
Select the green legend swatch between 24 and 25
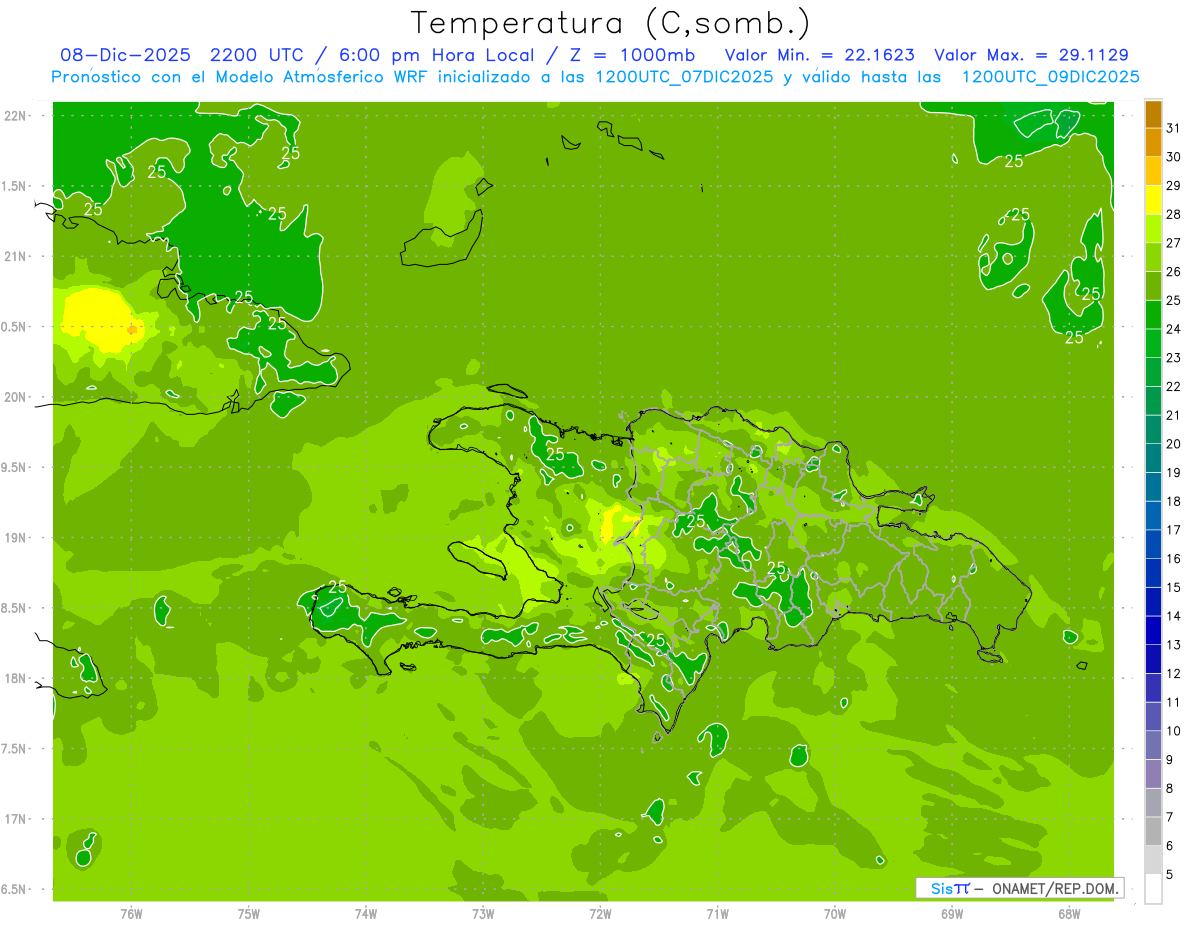click(x=1153, y=315)
